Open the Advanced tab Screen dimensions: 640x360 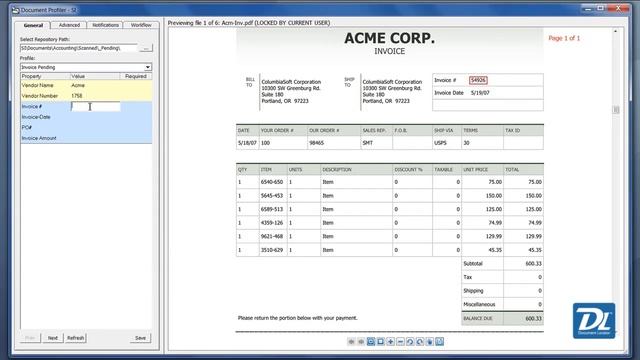click(69, 25)
